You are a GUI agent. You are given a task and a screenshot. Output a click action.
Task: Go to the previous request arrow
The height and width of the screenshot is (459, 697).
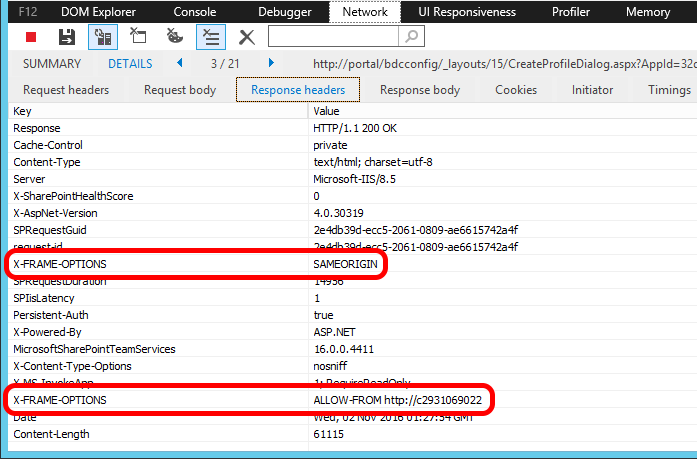pos(180,63)
